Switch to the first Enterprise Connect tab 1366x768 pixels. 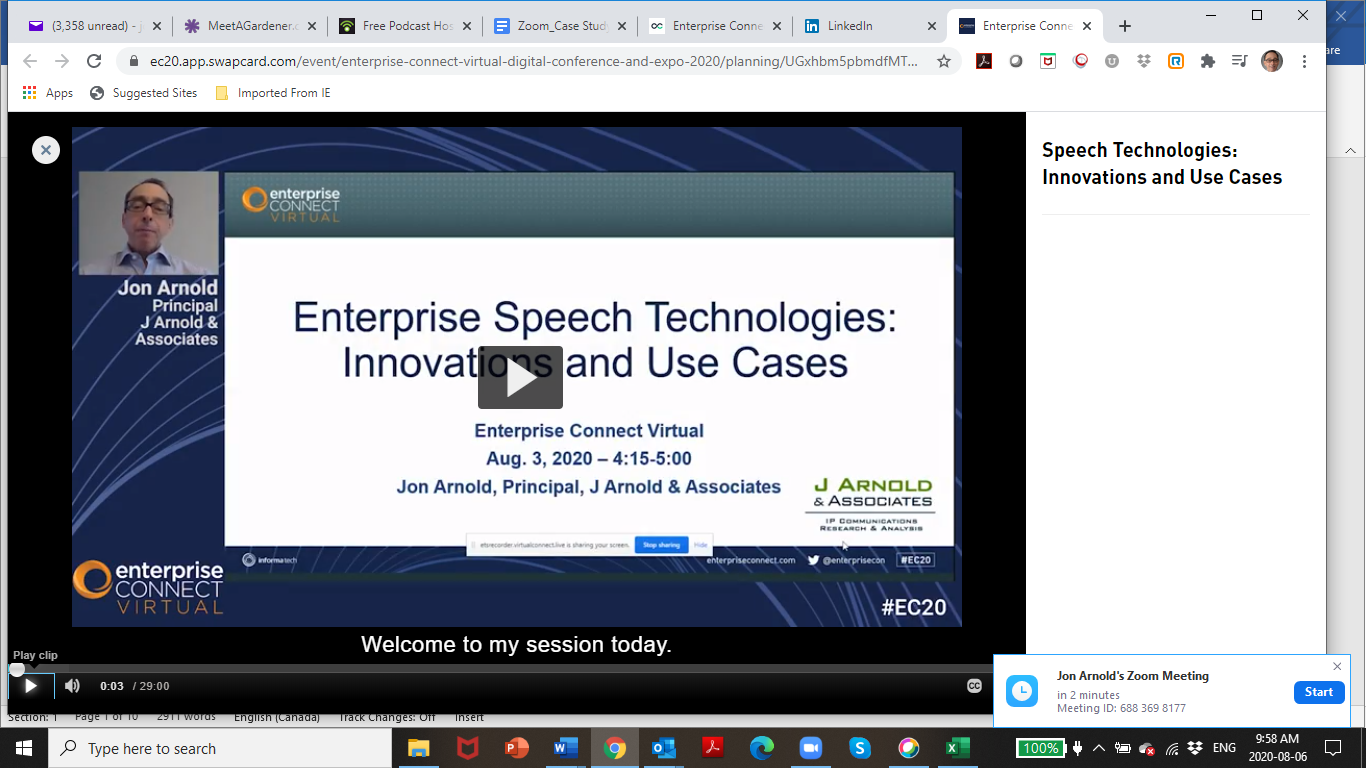[x=713, y=26]
